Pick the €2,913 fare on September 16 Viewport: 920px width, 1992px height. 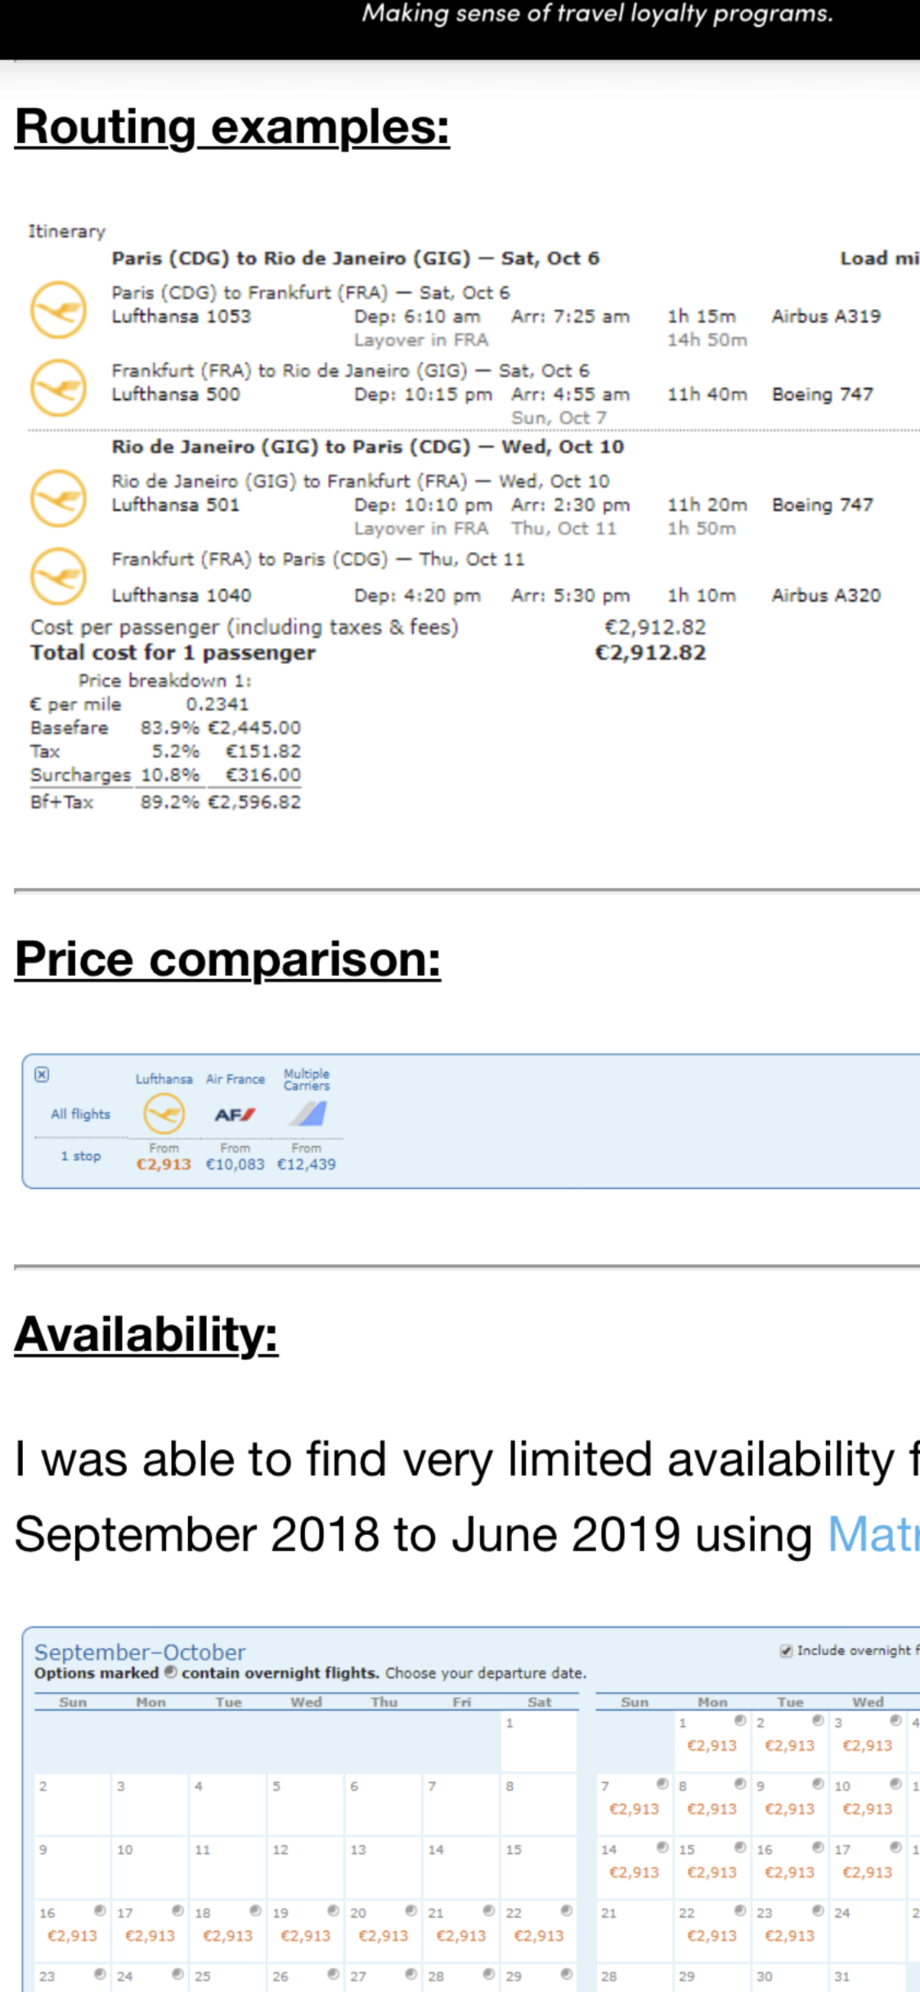coord(73,1936)
